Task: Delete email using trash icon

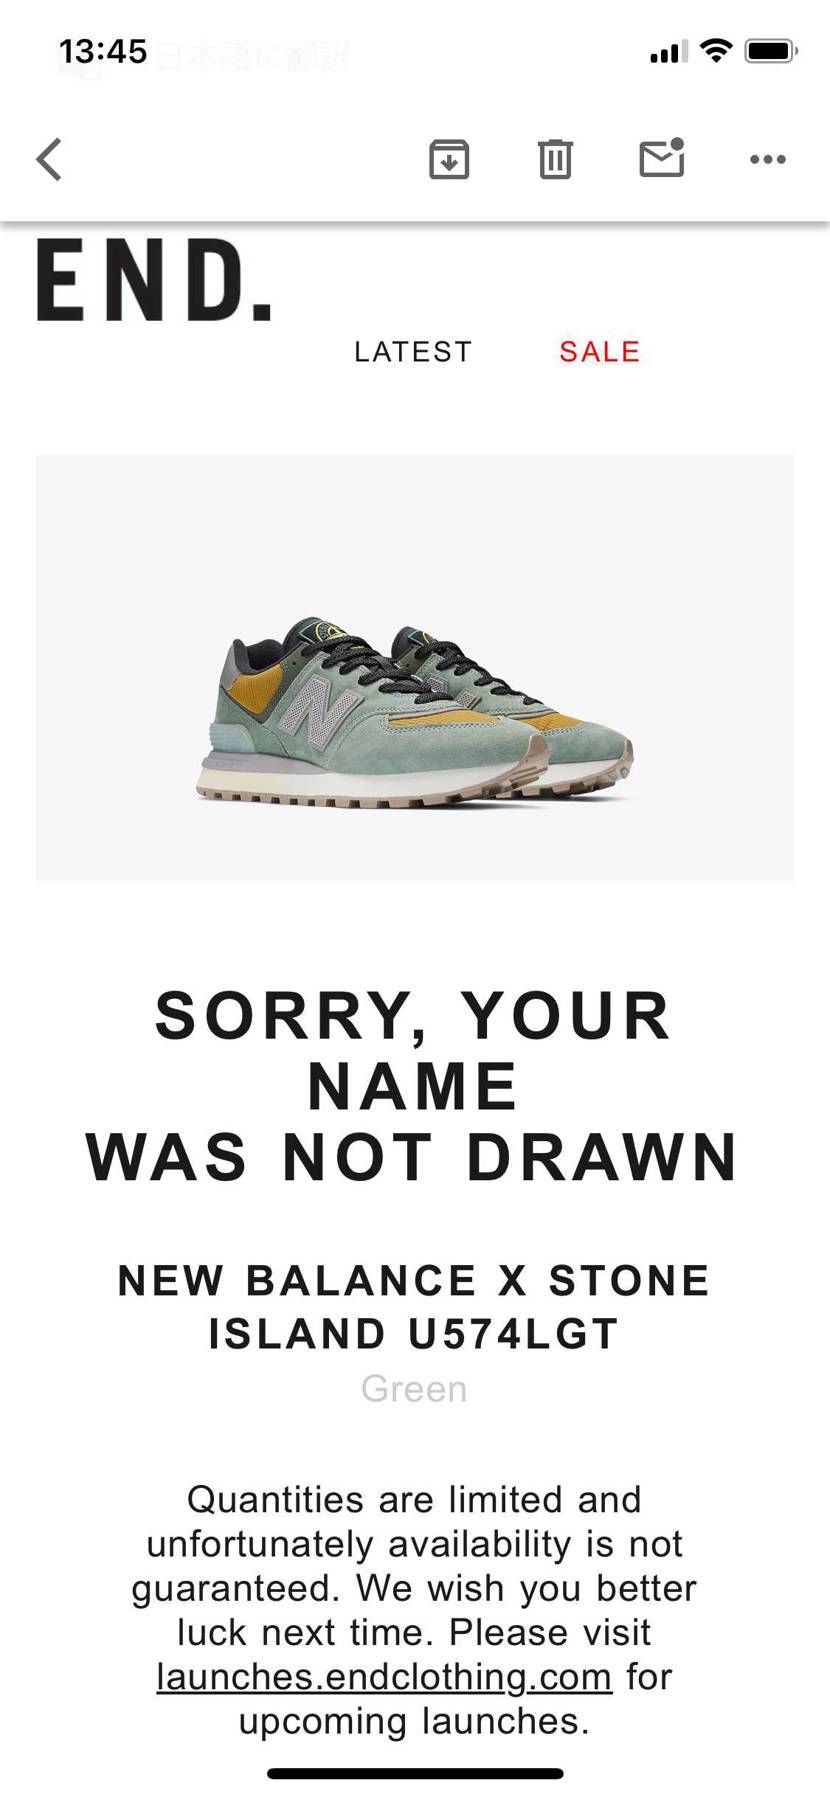Action: [555, 159]
